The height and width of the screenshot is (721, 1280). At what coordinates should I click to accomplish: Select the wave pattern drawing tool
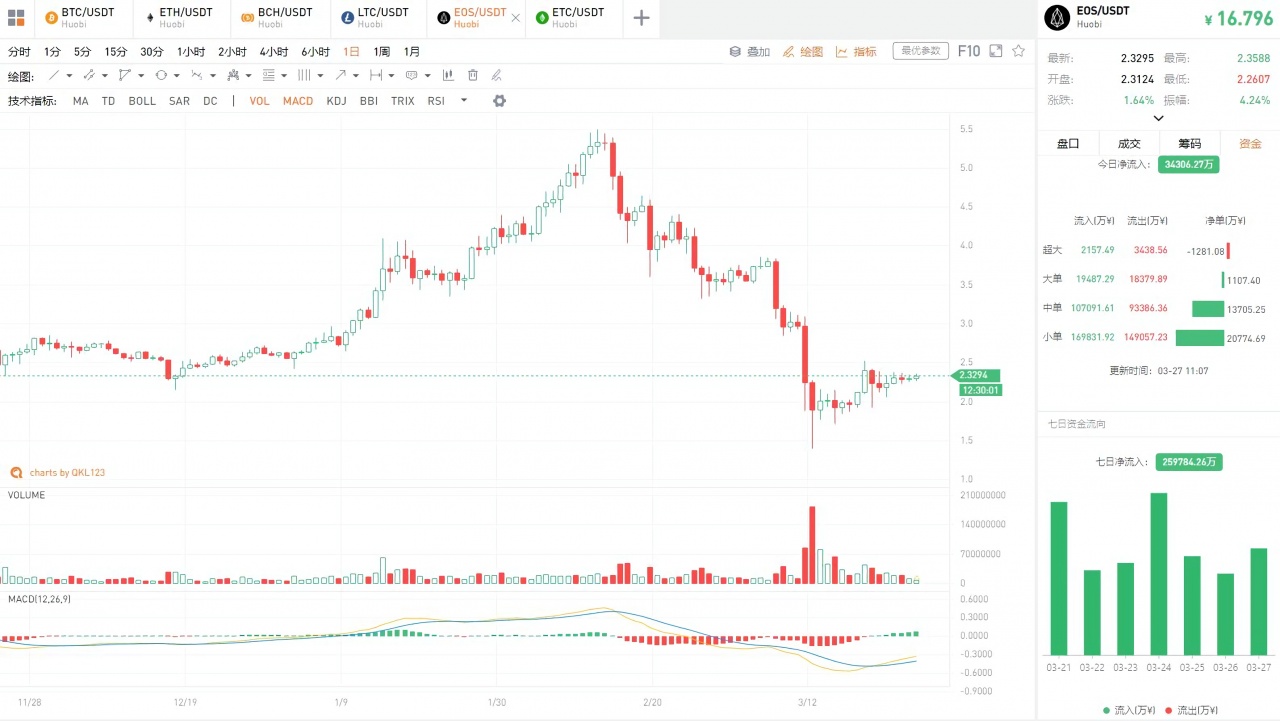(197, 75)
